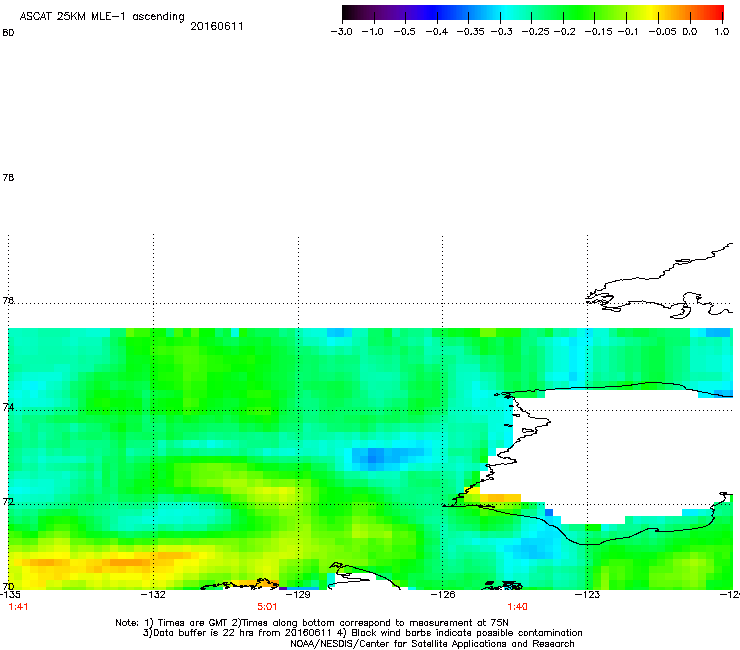This screenshot has width=740, height=650.
Task: Click the date label '20160611' under the title
Action: click(217, 26)
